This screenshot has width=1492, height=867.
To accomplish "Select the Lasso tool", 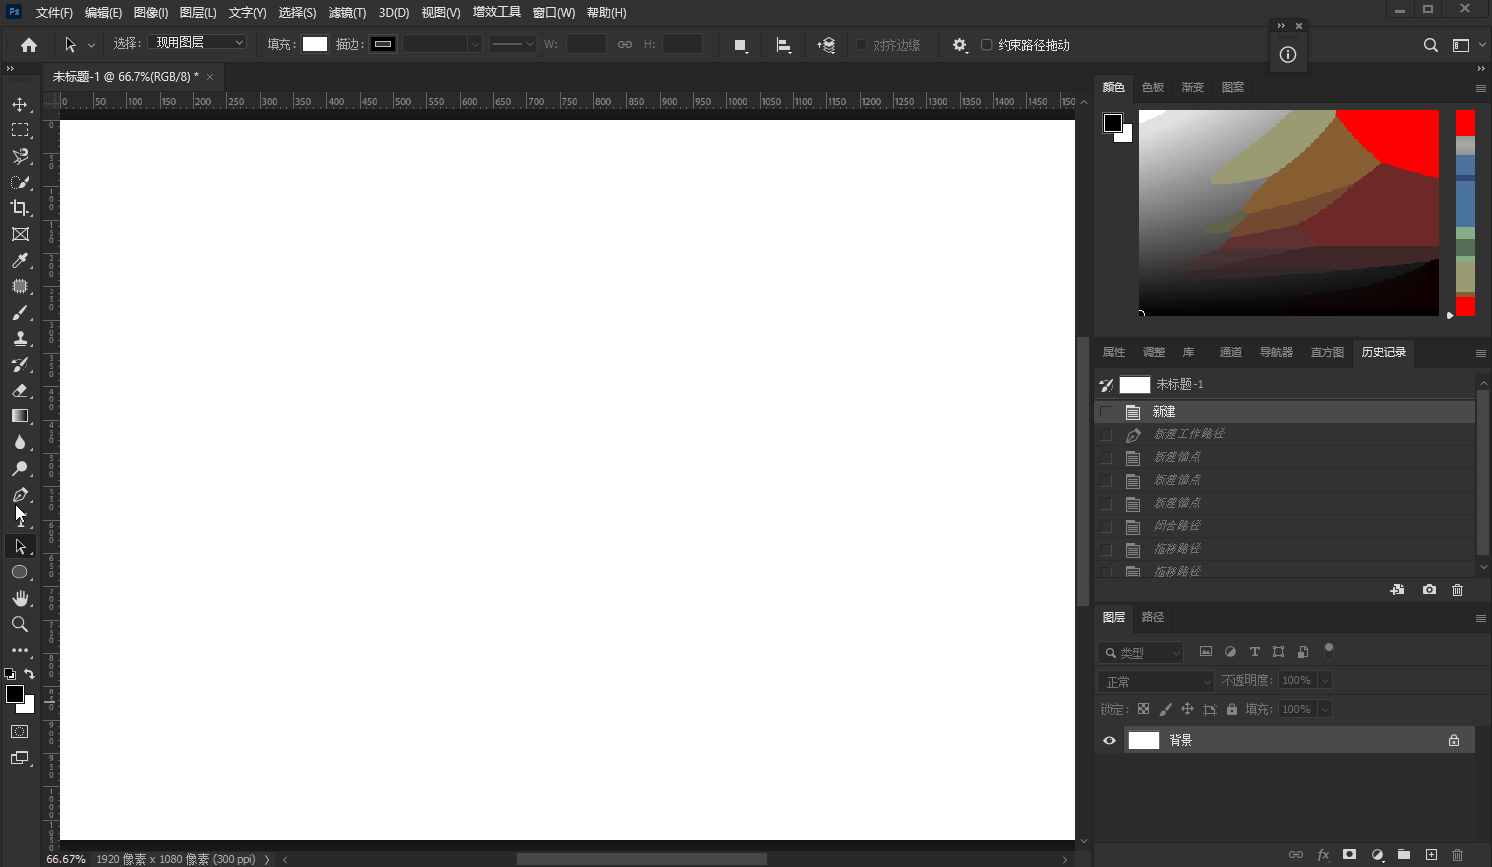I will (x=20, y=156).
